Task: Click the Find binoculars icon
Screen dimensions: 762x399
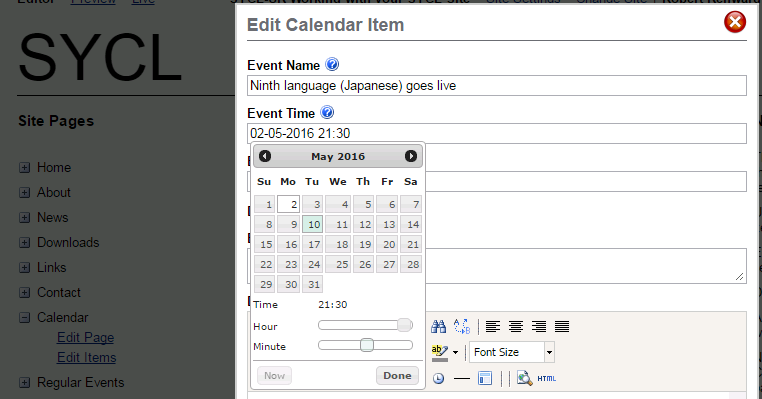Action: pos(438,327)
